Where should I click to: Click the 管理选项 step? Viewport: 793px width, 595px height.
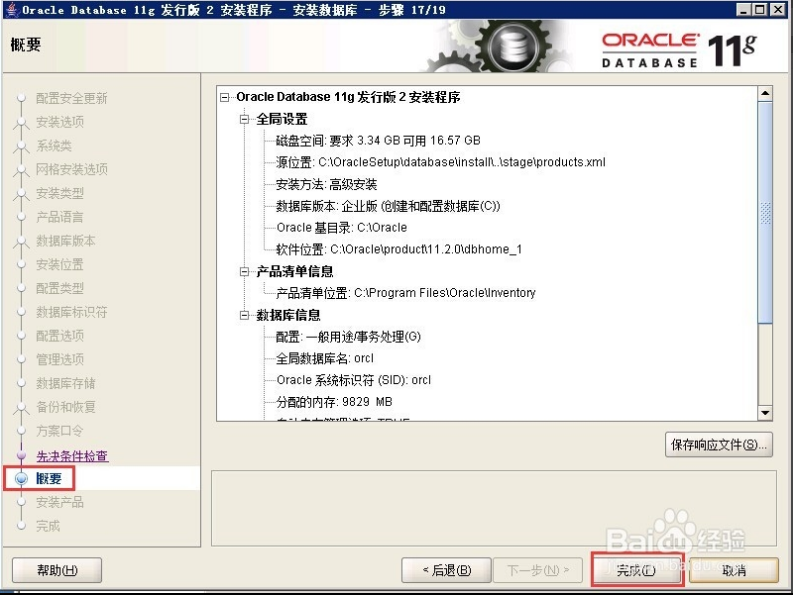coord(60,359)
